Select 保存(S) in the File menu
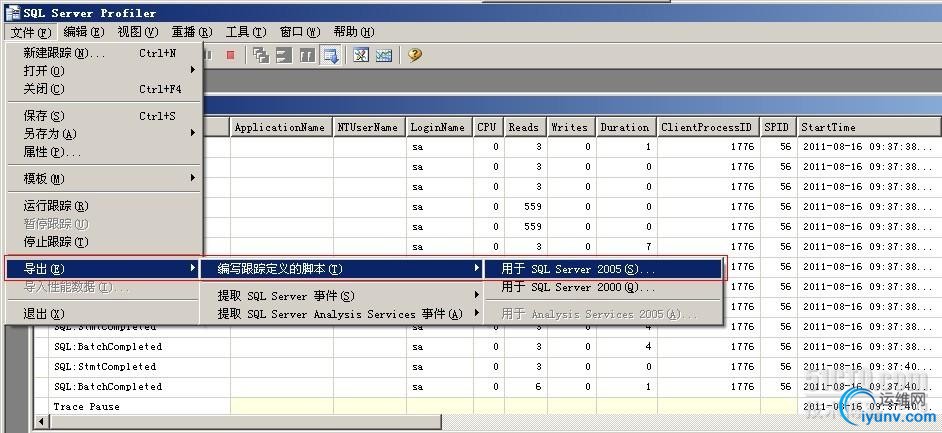The height and width of the screenshot is (433, 942). (103, 116)
